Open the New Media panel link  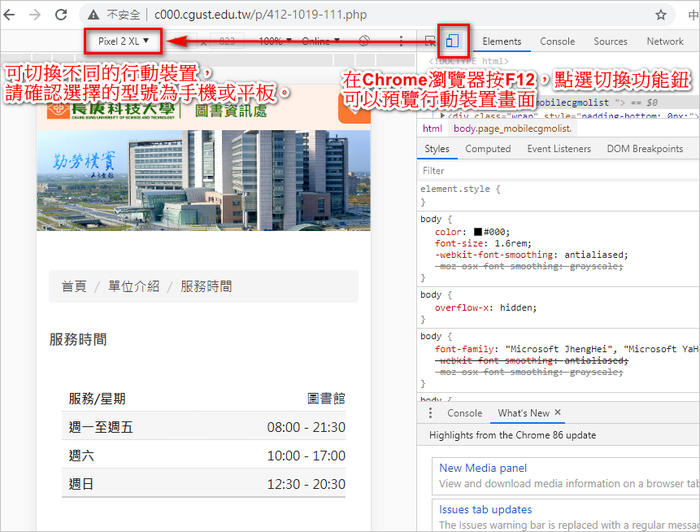pyautogui.click(x=483, y=468)
